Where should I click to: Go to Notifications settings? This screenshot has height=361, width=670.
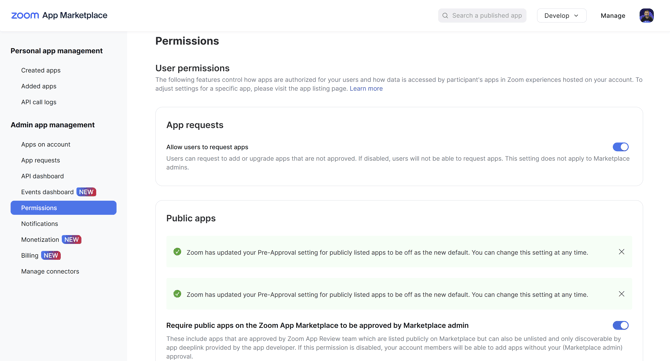tap(39, 223)
